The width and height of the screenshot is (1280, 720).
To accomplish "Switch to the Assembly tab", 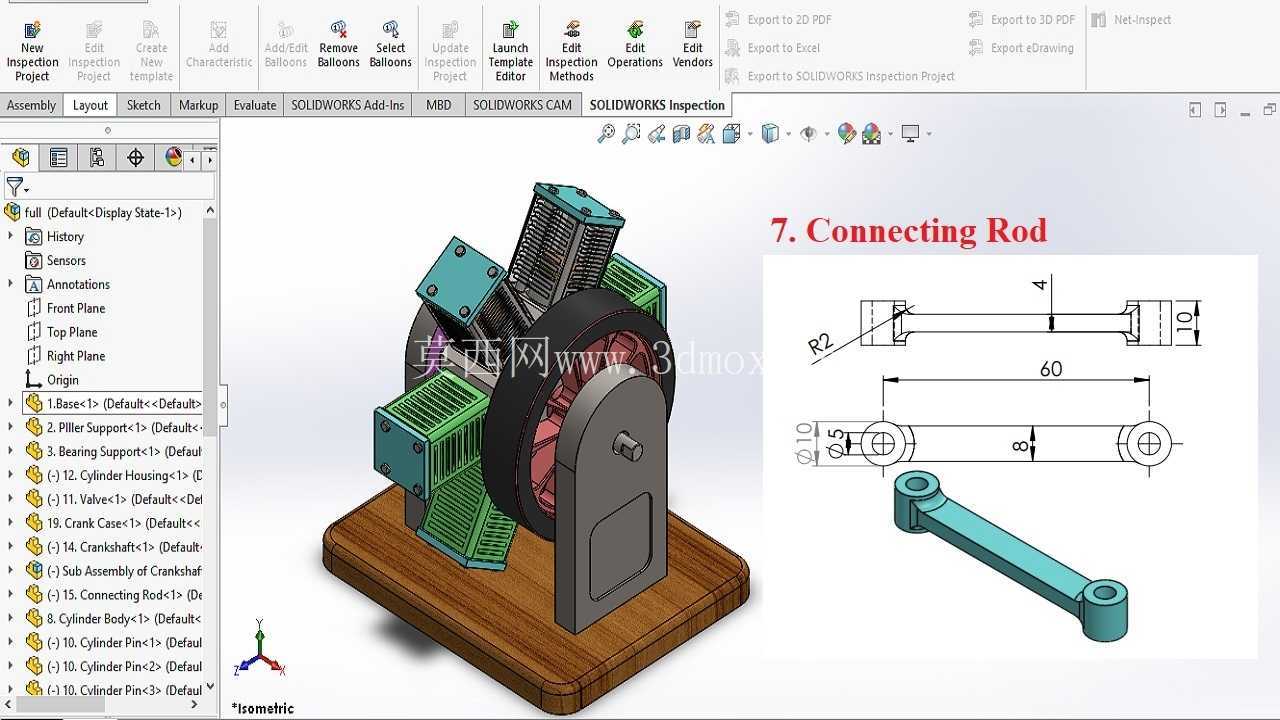I will click(x=31, y=105).
